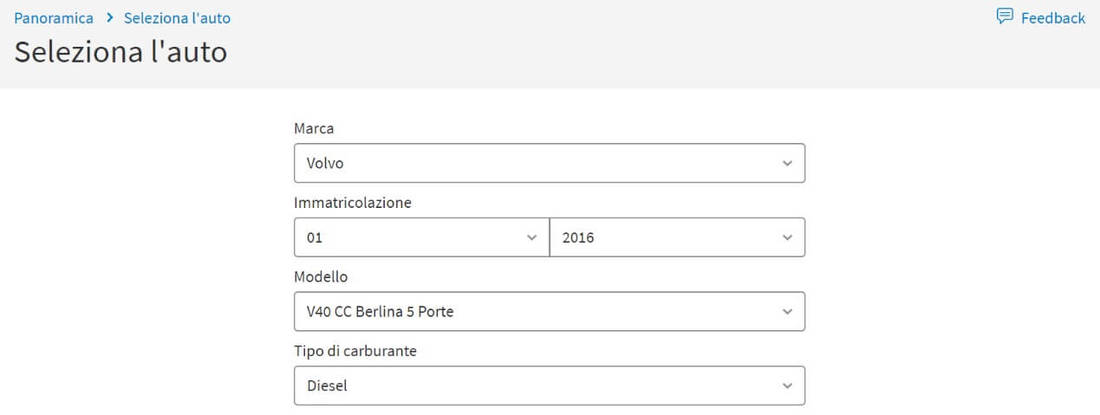1100x415 pixels.
Task: Click the breadcrumb arrow separator icon
Action: 109,18
